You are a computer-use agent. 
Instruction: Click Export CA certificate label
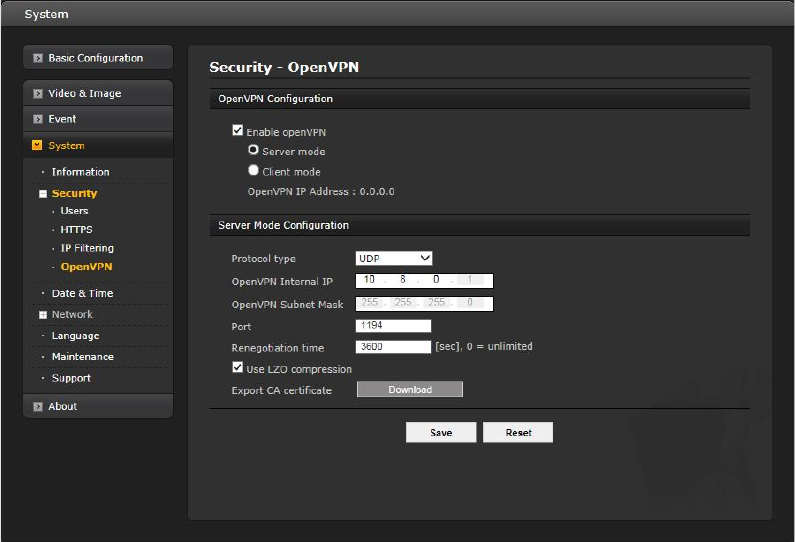click(x=281, y=390)
